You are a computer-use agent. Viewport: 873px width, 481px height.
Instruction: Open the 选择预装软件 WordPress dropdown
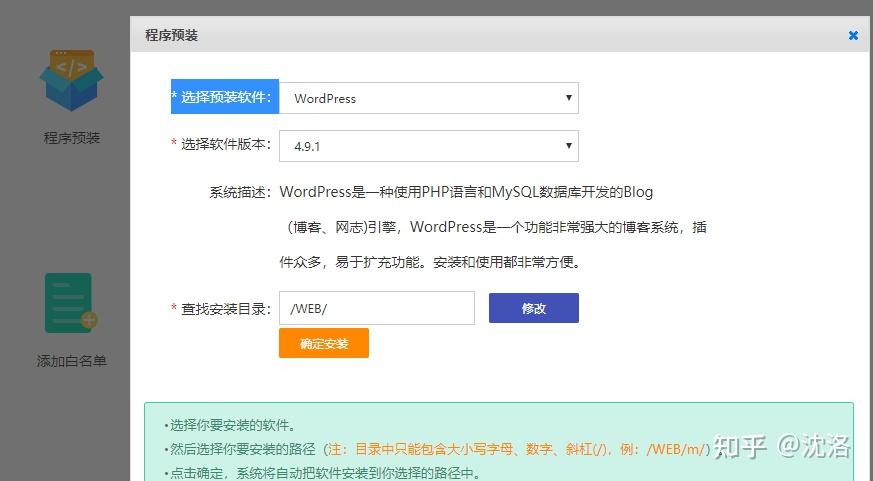pyautogui.click(x=429, y=98)
